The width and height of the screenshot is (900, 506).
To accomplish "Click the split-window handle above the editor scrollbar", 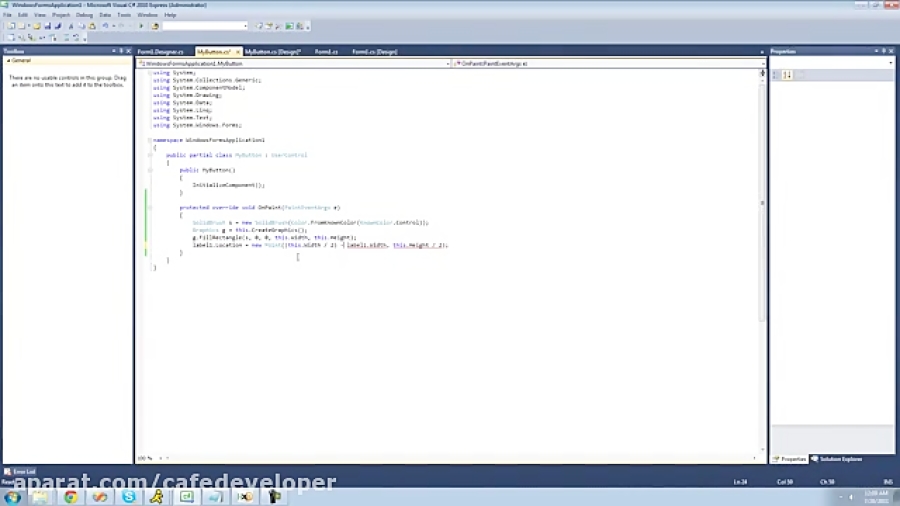I will (762, 72).
